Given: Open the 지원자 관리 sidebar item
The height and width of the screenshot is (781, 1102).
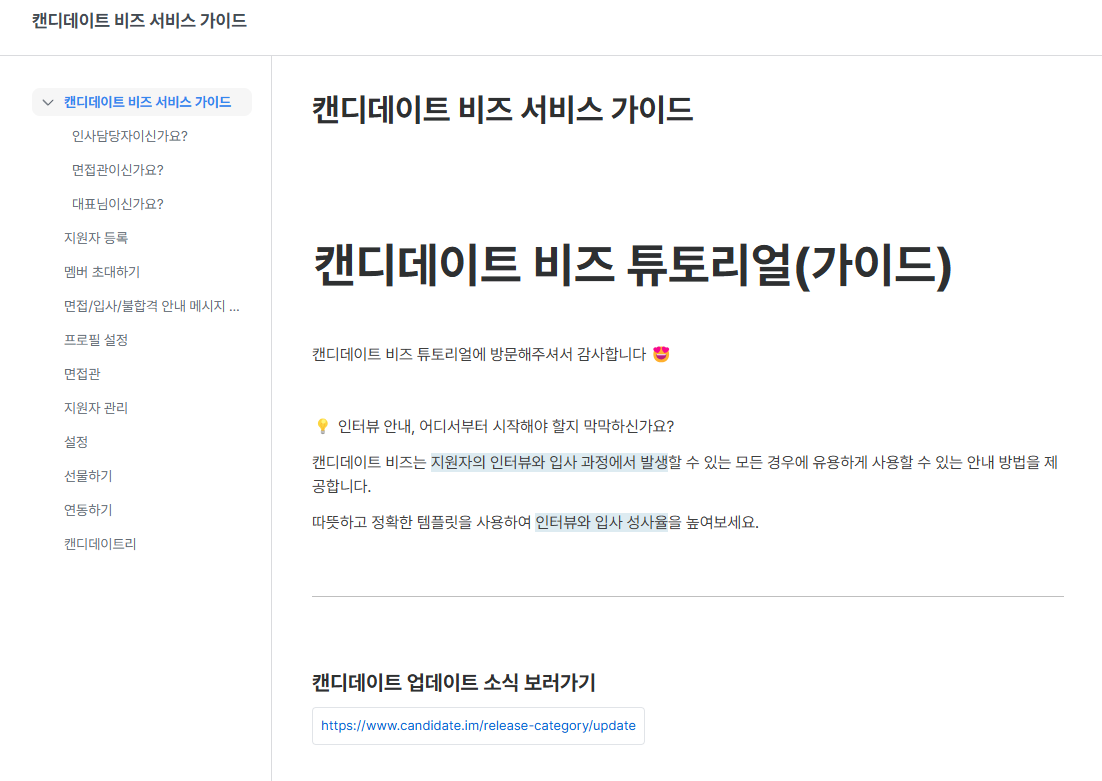Looking at the screenshot, I should pyautogui.click(x=96, y=408).
